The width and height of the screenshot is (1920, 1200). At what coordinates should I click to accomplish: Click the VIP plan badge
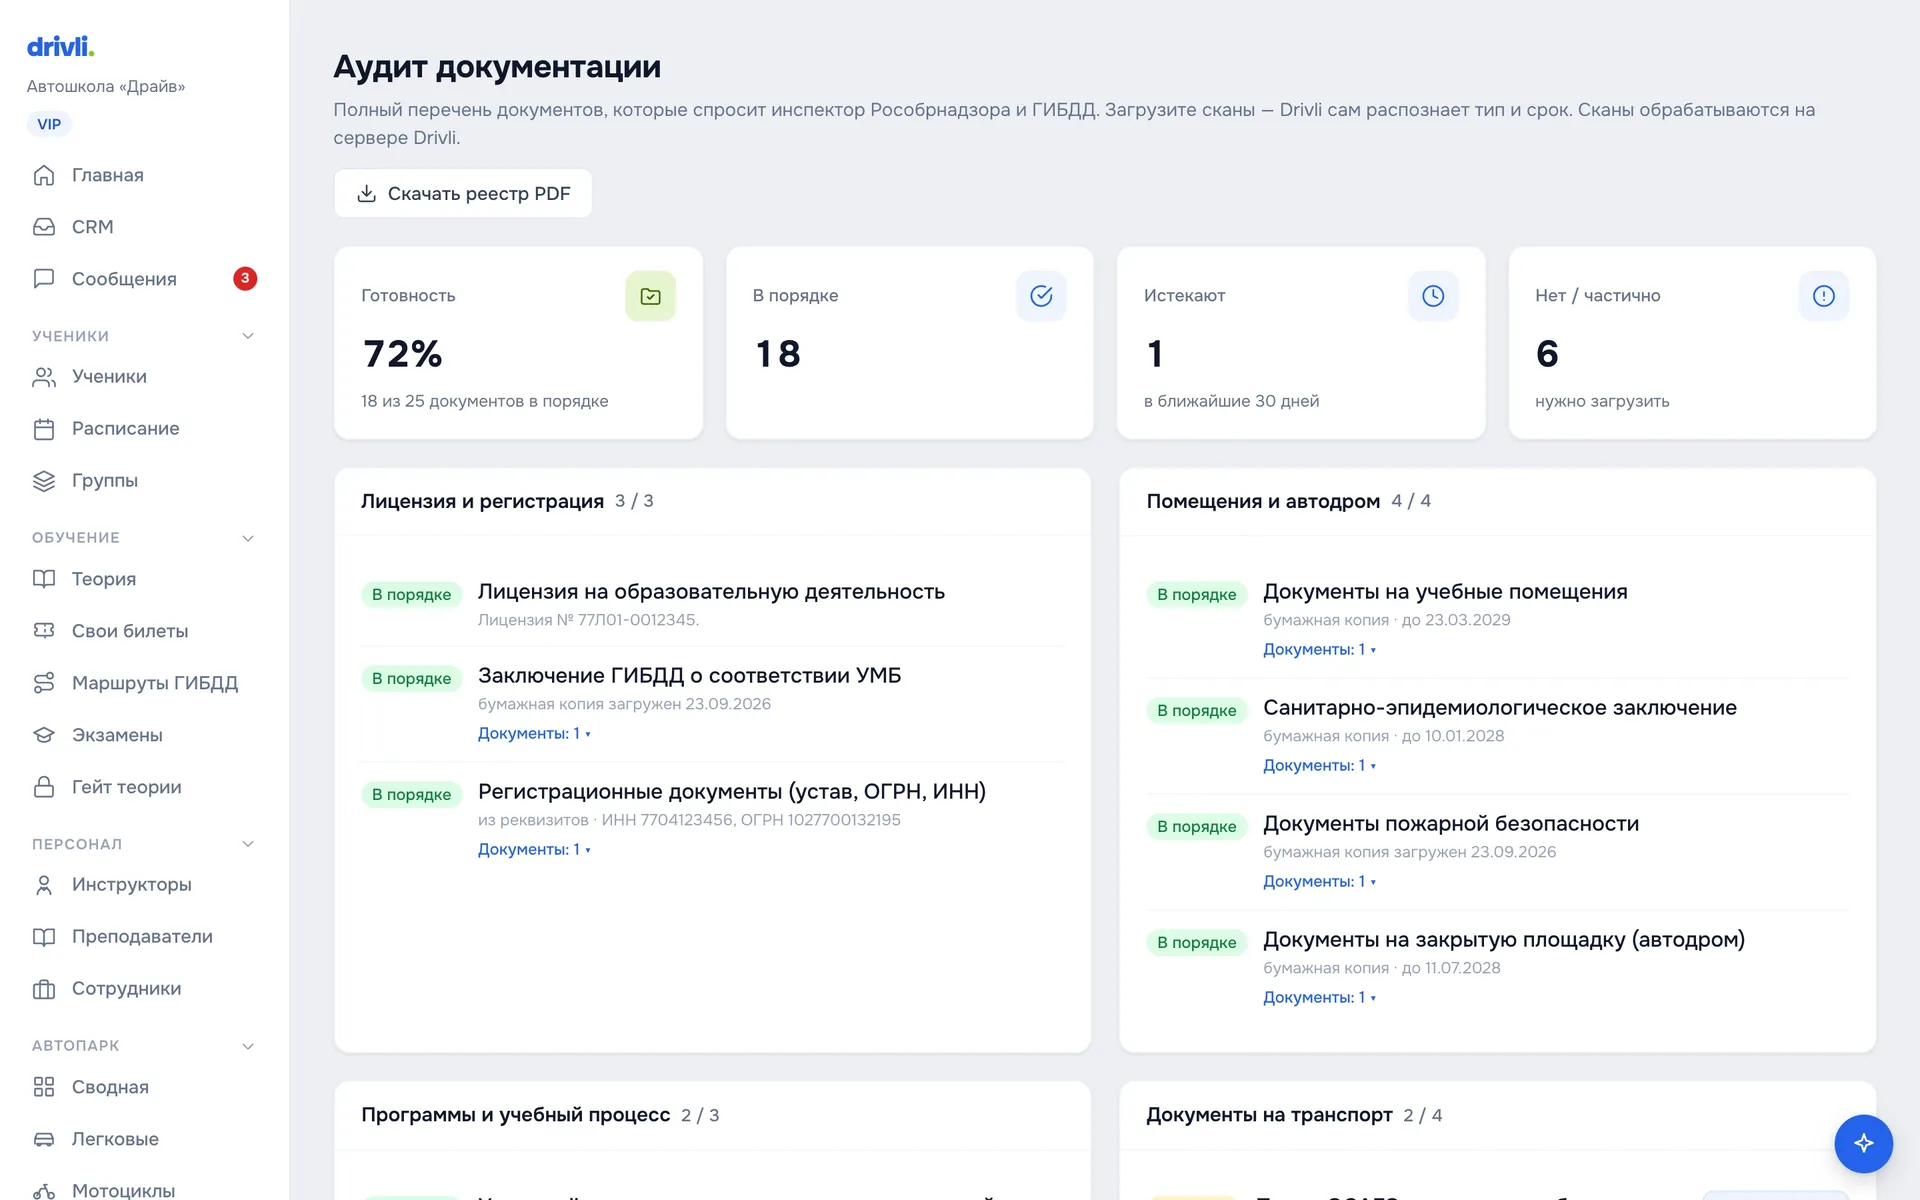(49, 124)
